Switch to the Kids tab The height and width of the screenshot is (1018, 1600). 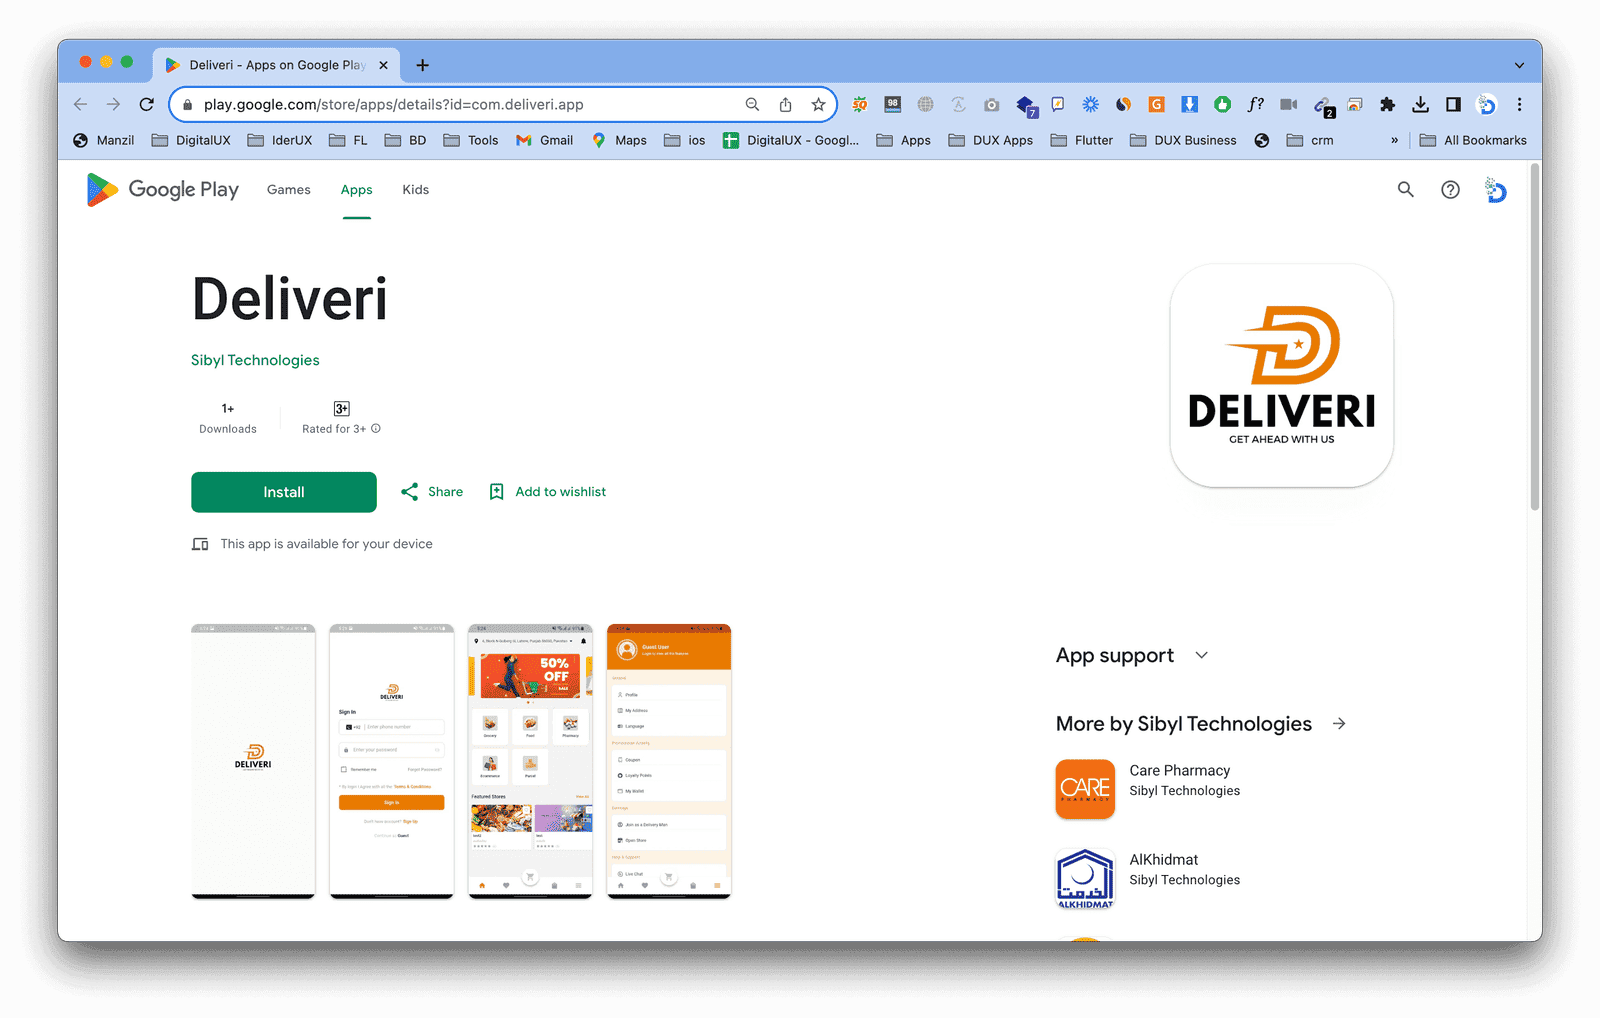415,189
